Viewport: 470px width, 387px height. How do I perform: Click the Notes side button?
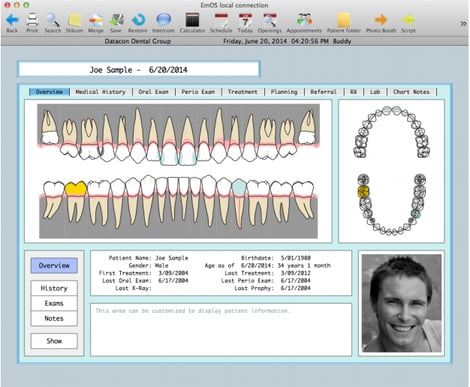(x=54, y=318)
